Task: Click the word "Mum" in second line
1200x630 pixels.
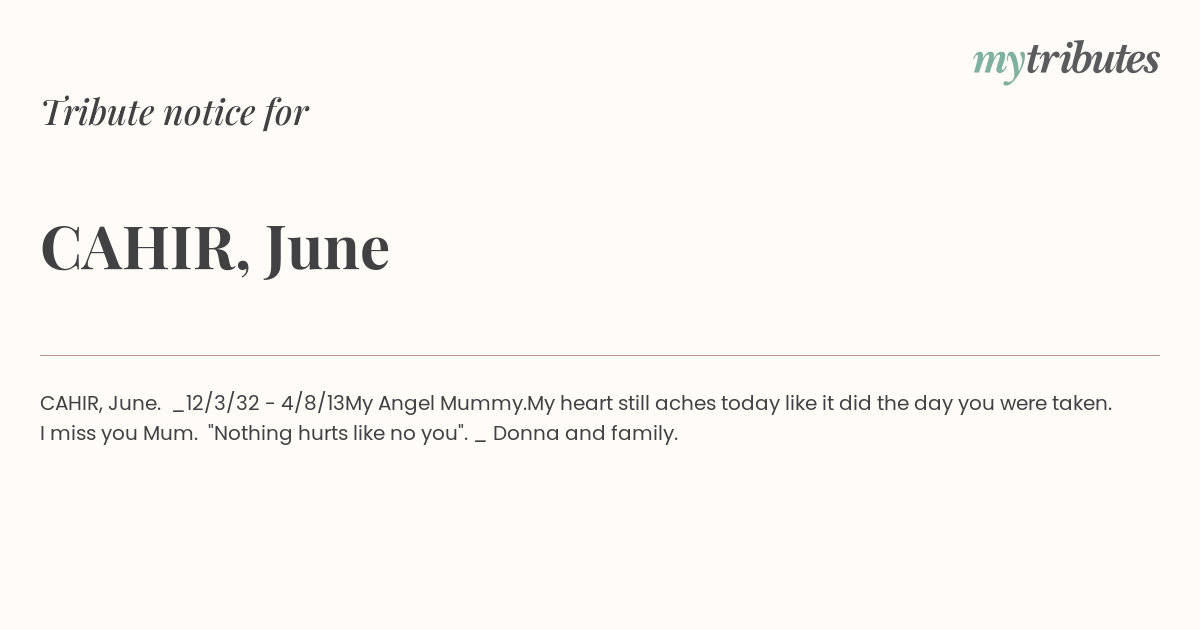Action: coord(172,434)
